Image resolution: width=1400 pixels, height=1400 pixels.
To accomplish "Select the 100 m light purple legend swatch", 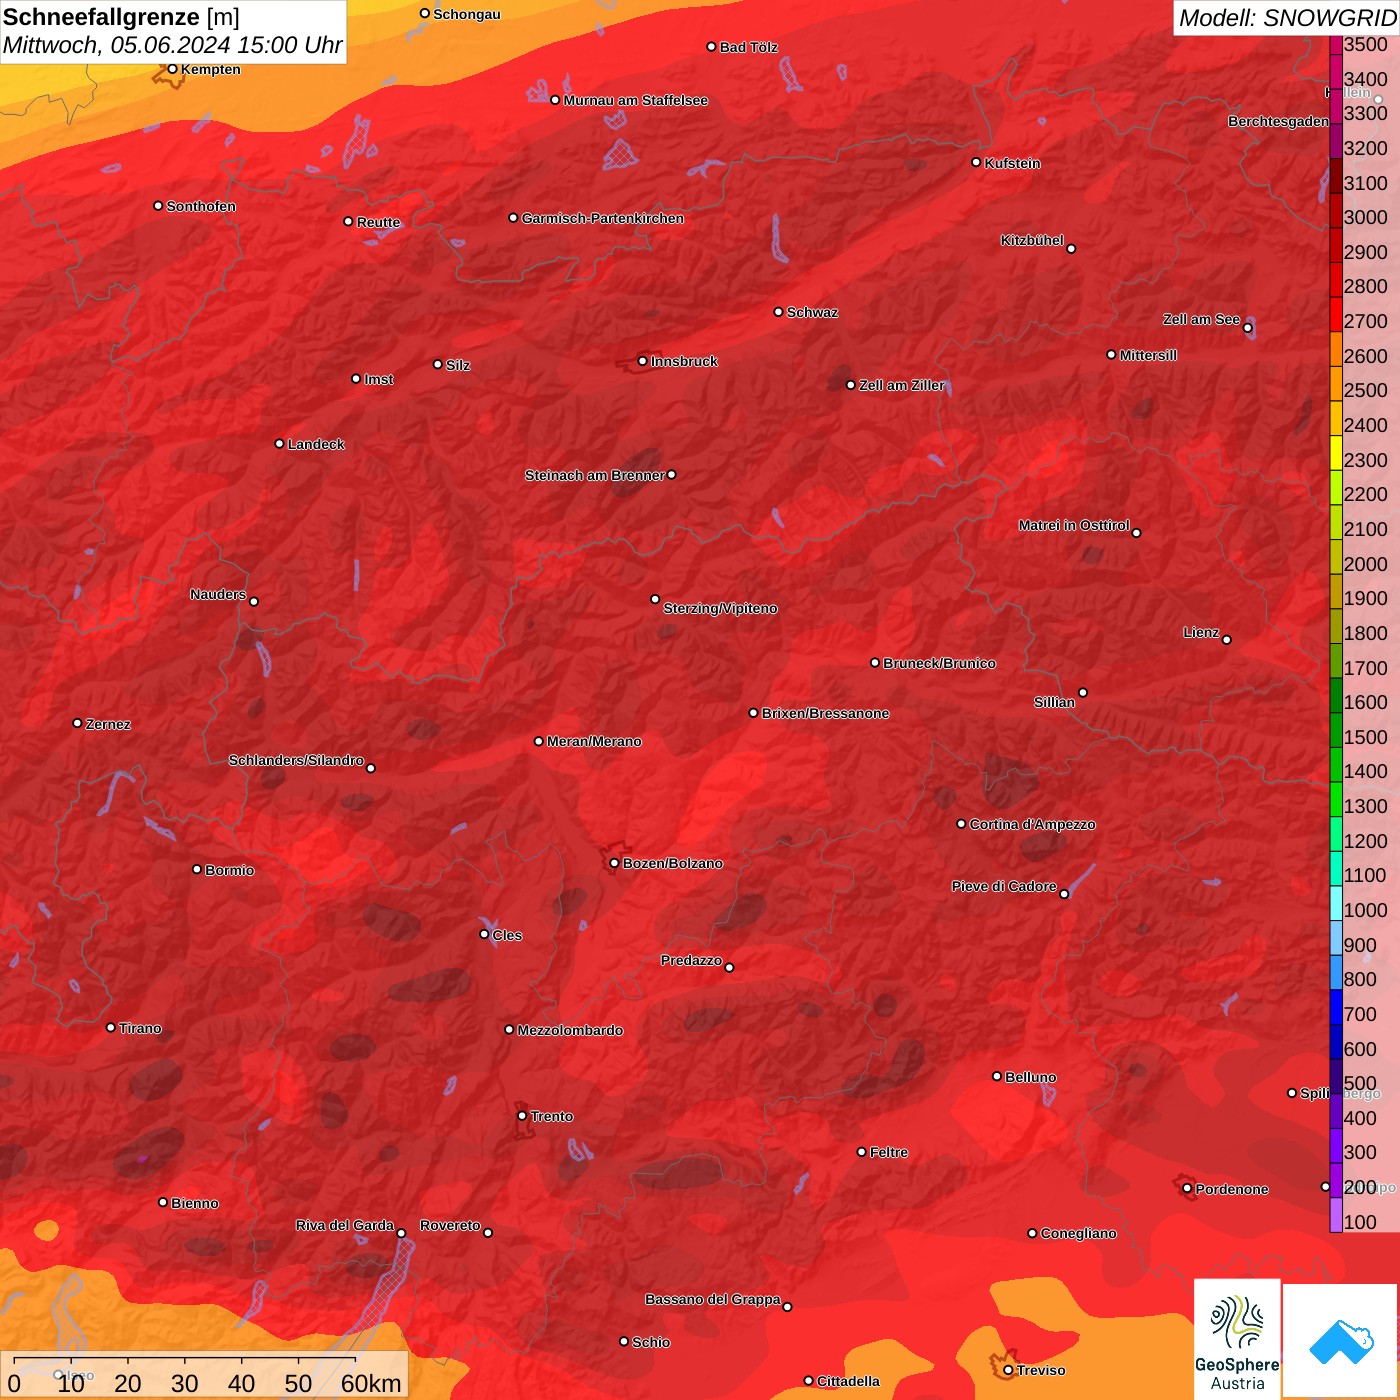I will pyautogui.click(x=1336, y=1215).
